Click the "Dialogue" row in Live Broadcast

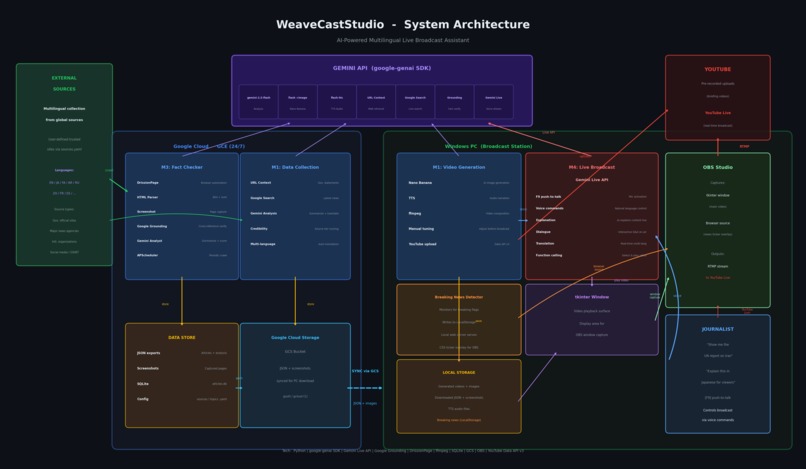click(x=591, y=232)
